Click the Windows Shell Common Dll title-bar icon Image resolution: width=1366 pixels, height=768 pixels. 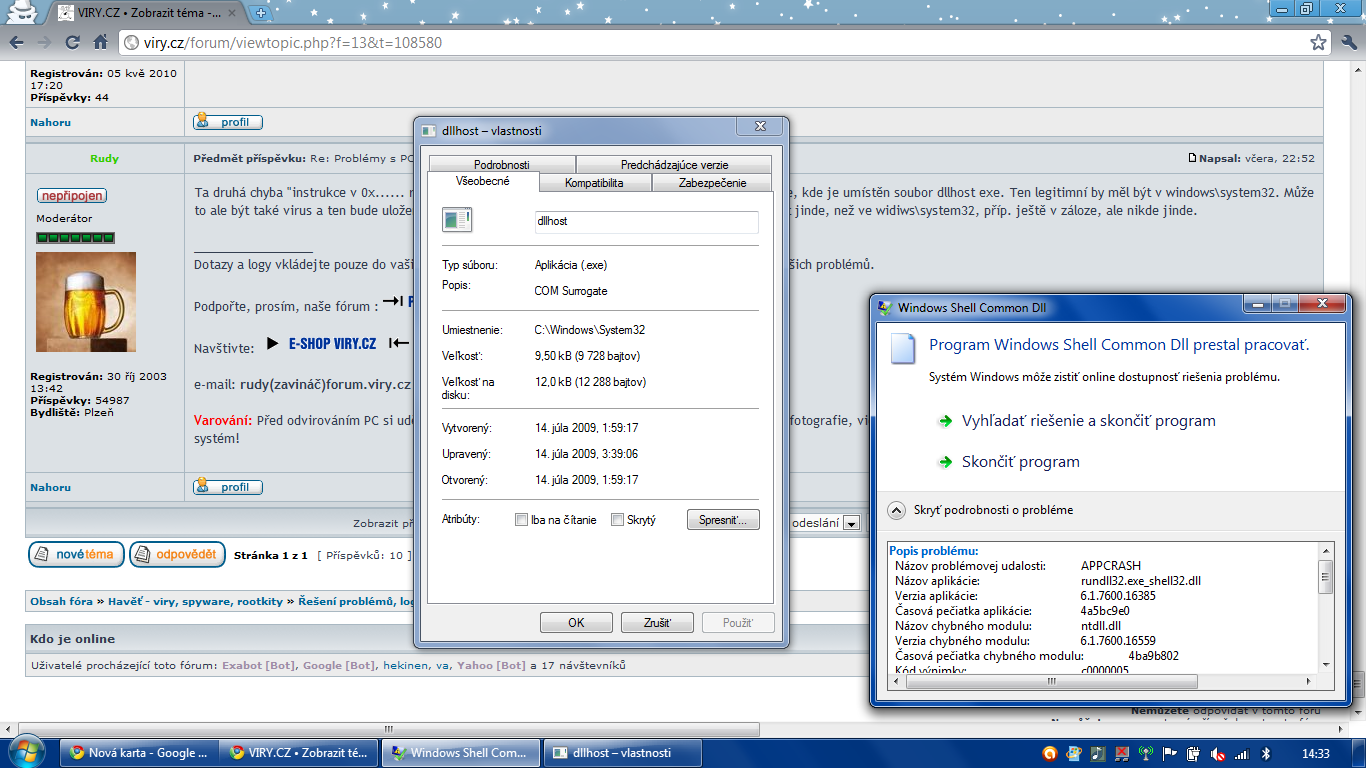884,308
